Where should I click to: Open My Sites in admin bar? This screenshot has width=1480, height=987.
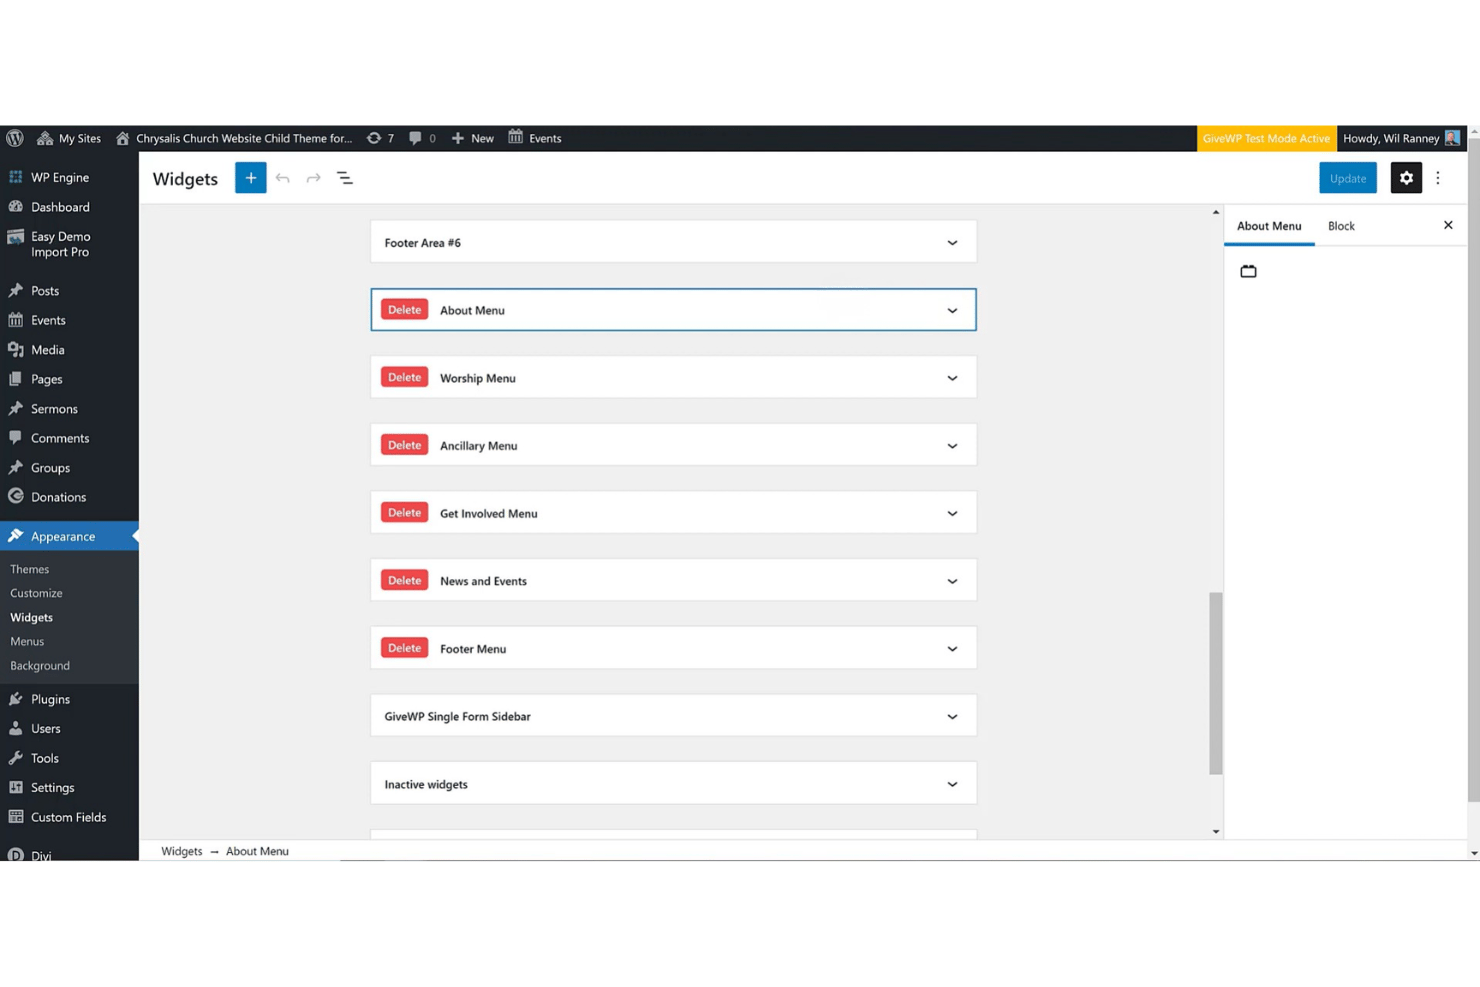coord(69,138)
